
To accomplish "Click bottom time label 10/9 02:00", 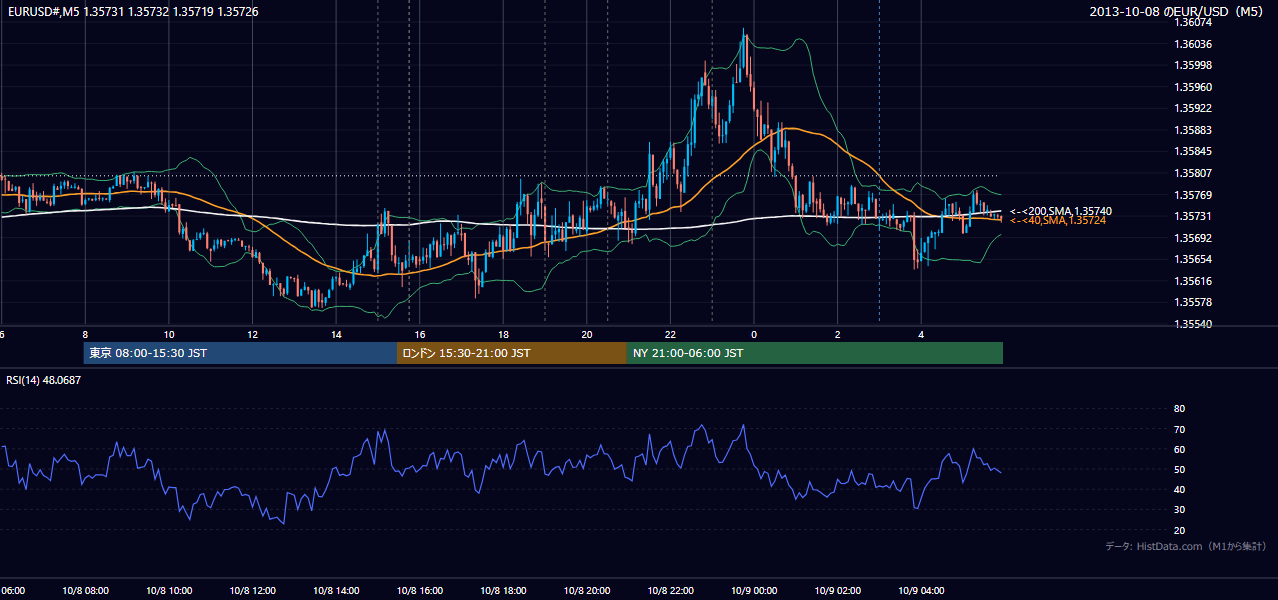I will [838, 591].
